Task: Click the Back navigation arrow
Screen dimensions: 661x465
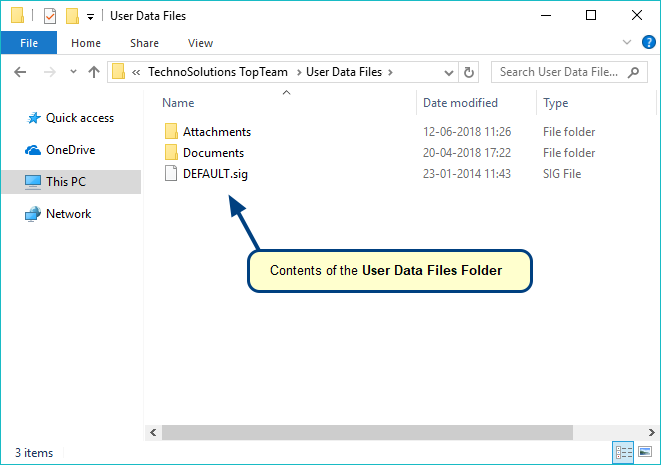Action: (x=21, y=72)
